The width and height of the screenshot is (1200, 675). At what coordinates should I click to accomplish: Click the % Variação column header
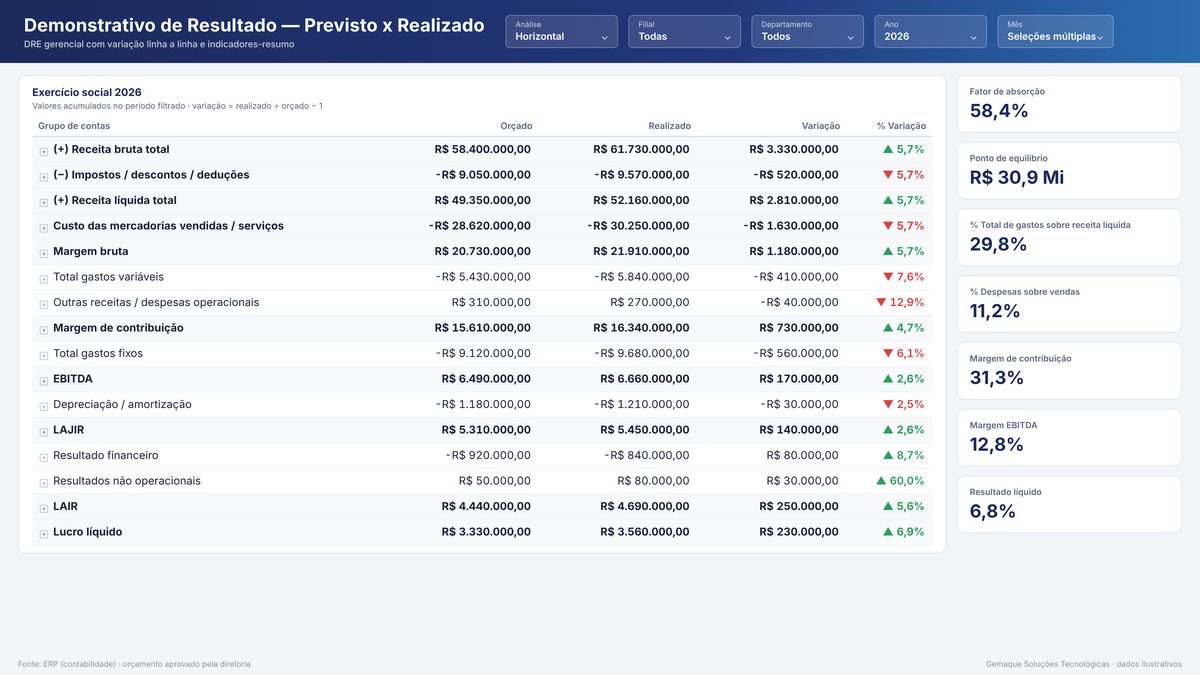(901, 126)
